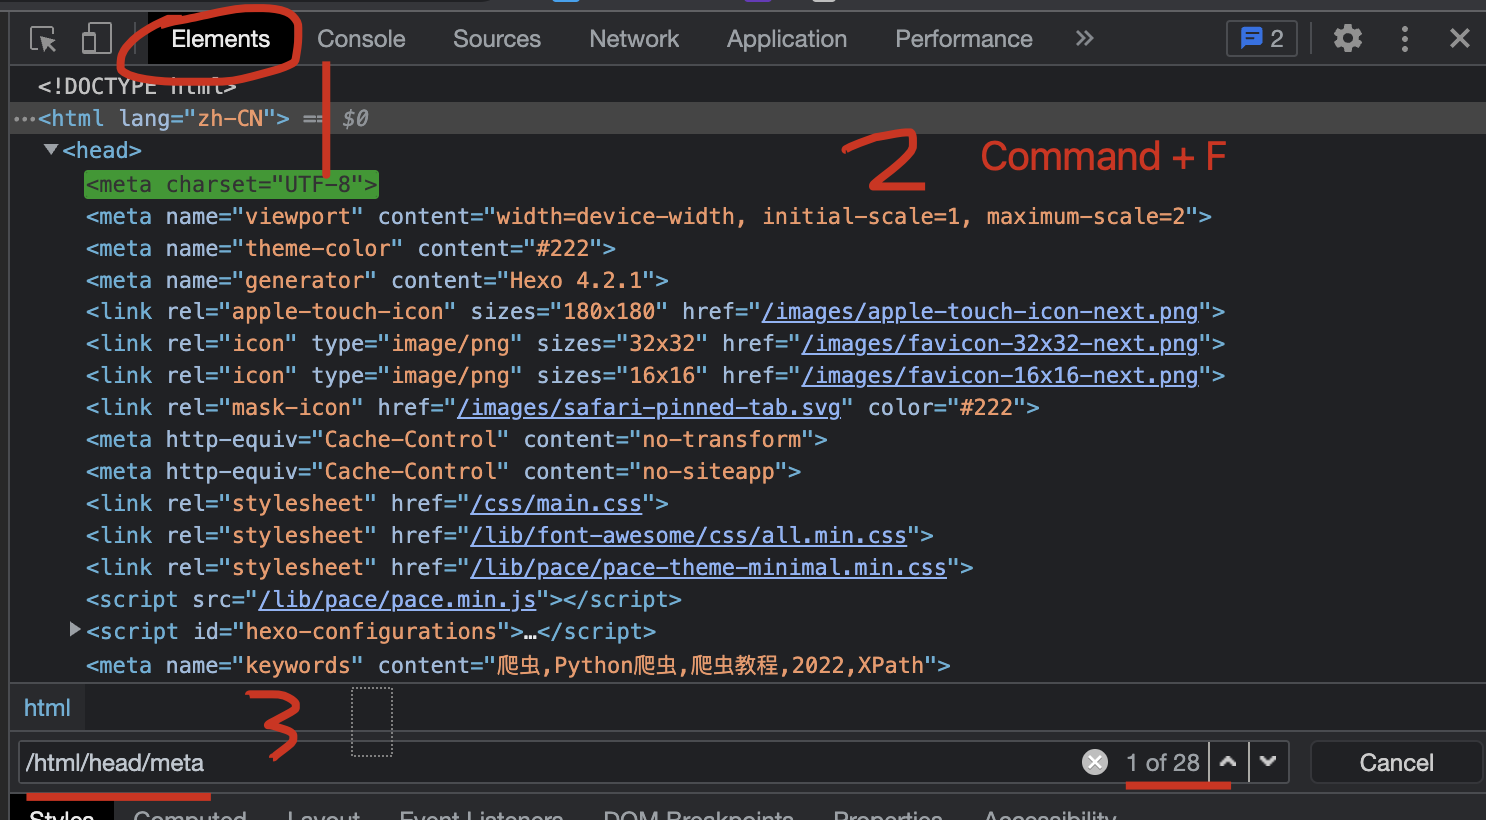Expand the hexo-configurations script node
Image resolution: width=1486 pixels, height=820 pixels.
tap(75, 630)
